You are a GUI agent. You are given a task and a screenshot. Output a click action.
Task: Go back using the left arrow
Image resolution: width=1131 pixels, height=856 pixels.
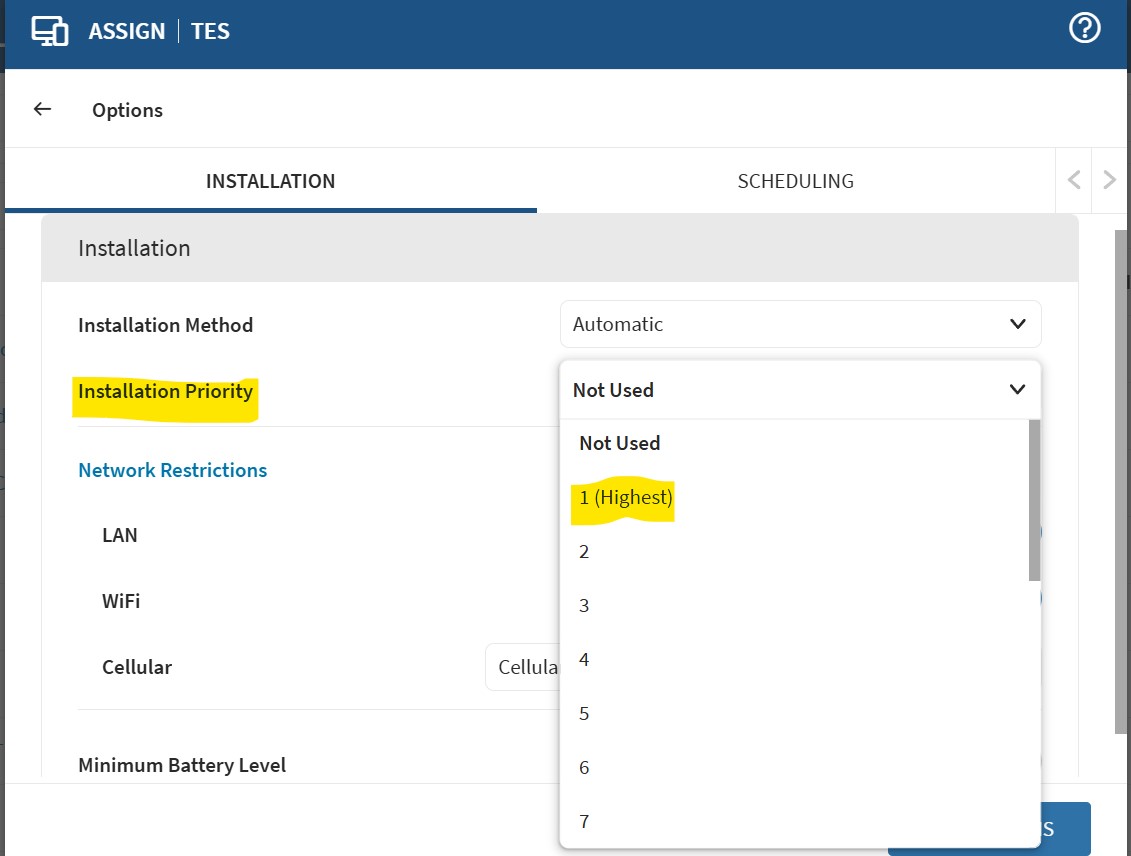(42, 109)
